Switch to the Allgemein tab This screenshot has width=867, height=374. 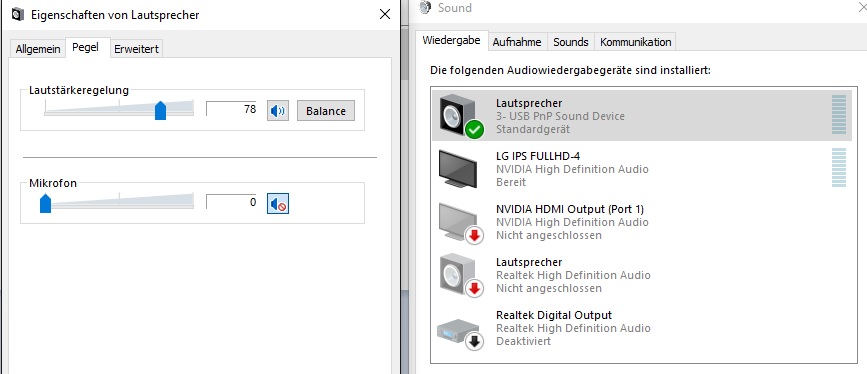38,49
